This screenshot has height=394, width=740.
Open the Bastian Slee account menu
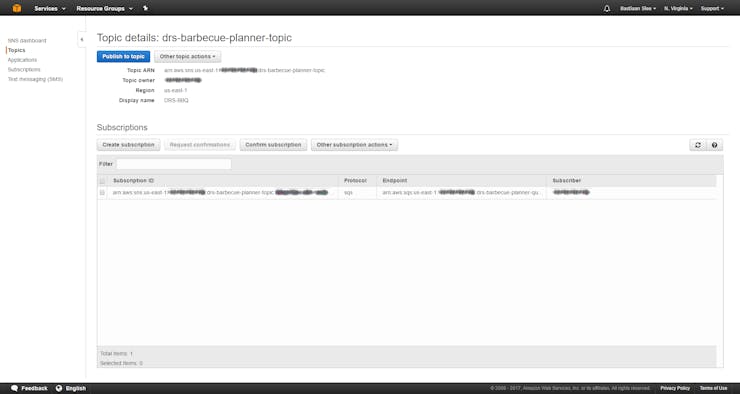pos(638,8)
